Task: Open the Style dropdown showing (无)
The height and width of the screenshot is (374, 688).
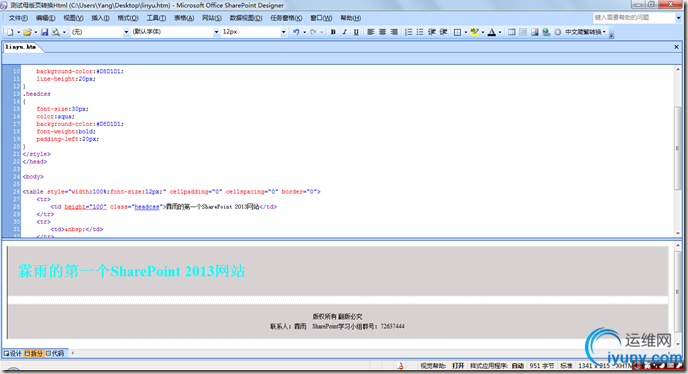Action: [126, 32]
